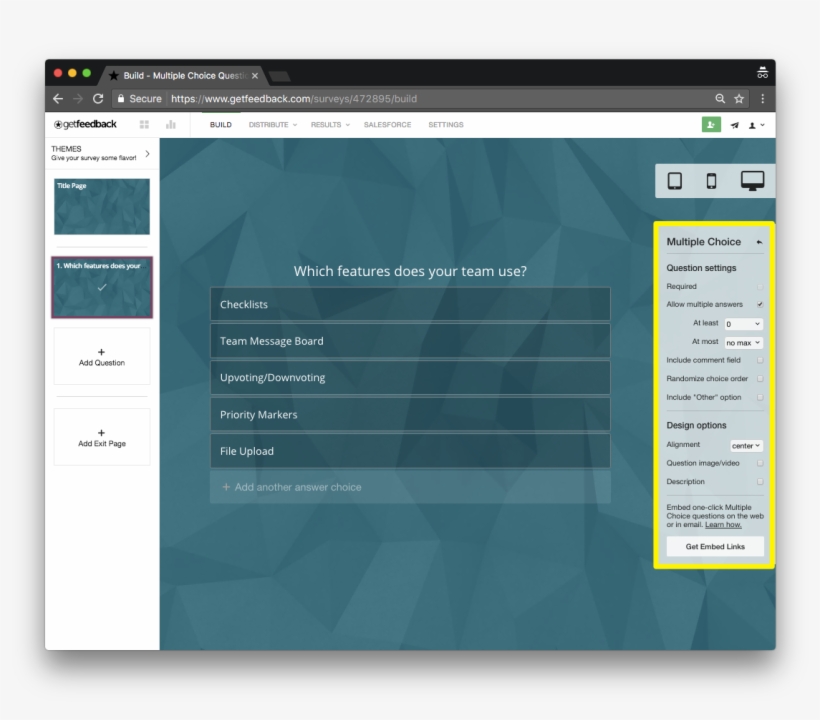The width and height of the screenshot is (820, 720).
Task: Click the green add collaborator button
Action: coord(711,125)
